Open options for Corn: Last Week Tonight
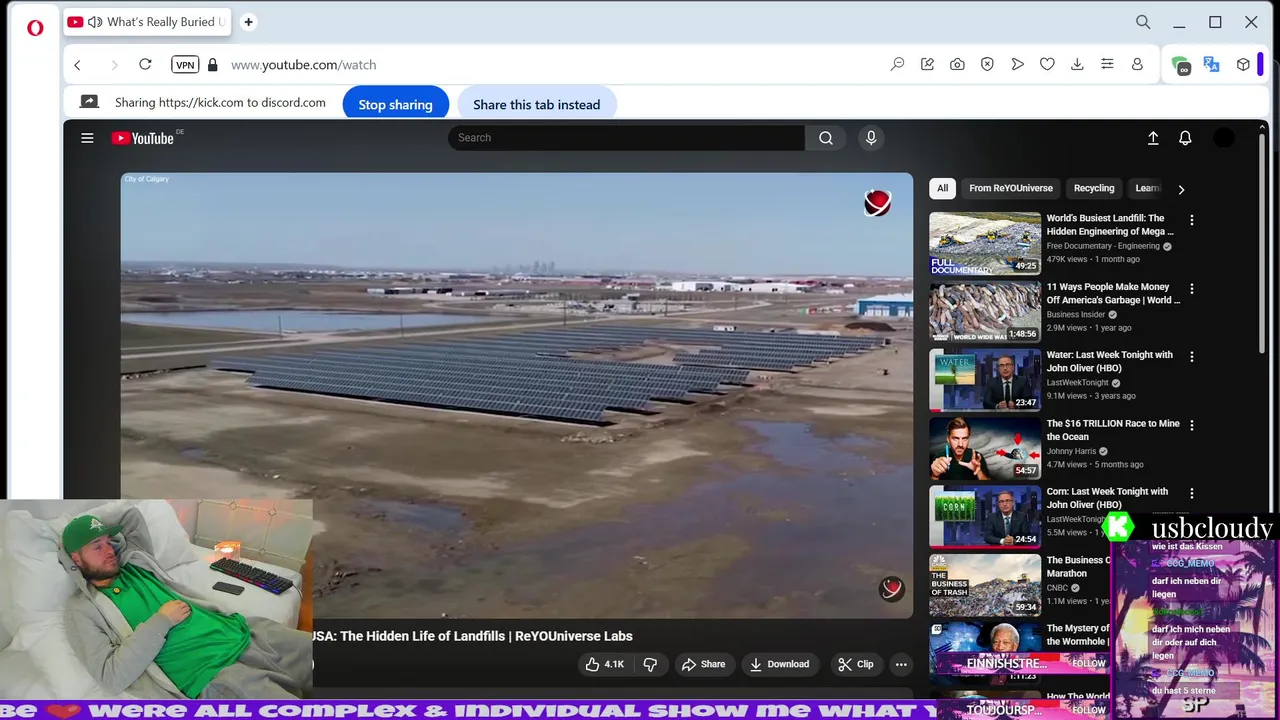This screenshot has height=720, width=1280. (x=1191, y=493)
